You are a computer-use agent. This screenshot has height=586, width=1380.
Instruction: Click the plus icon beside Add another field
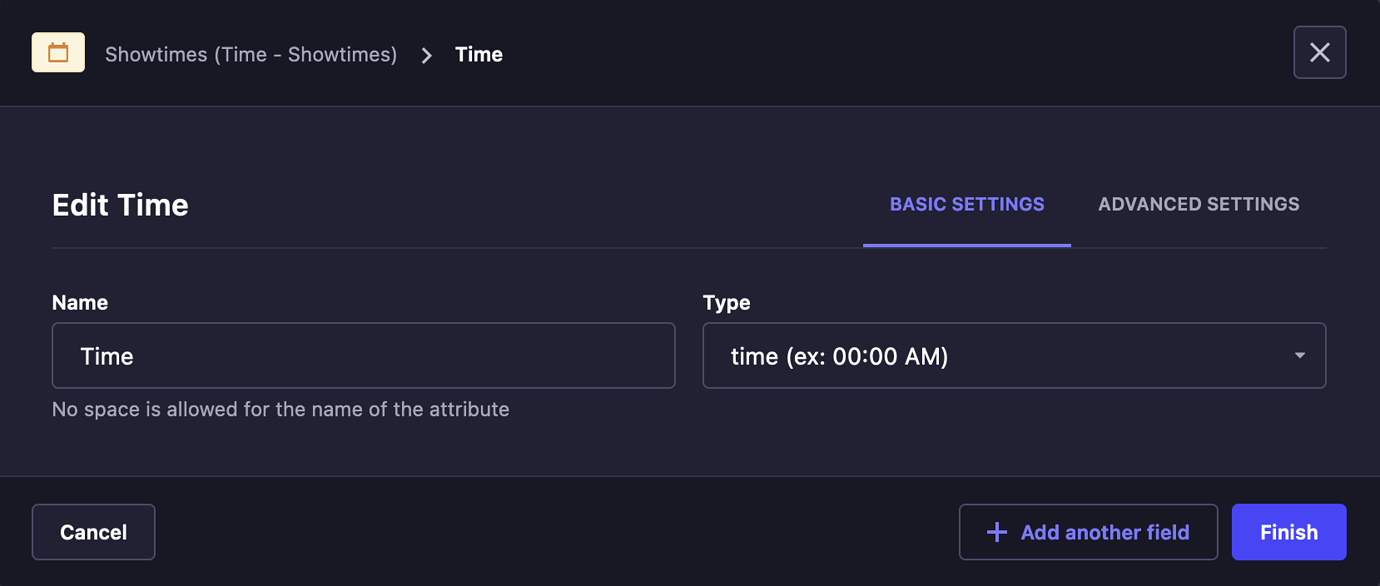pos(997,532)
